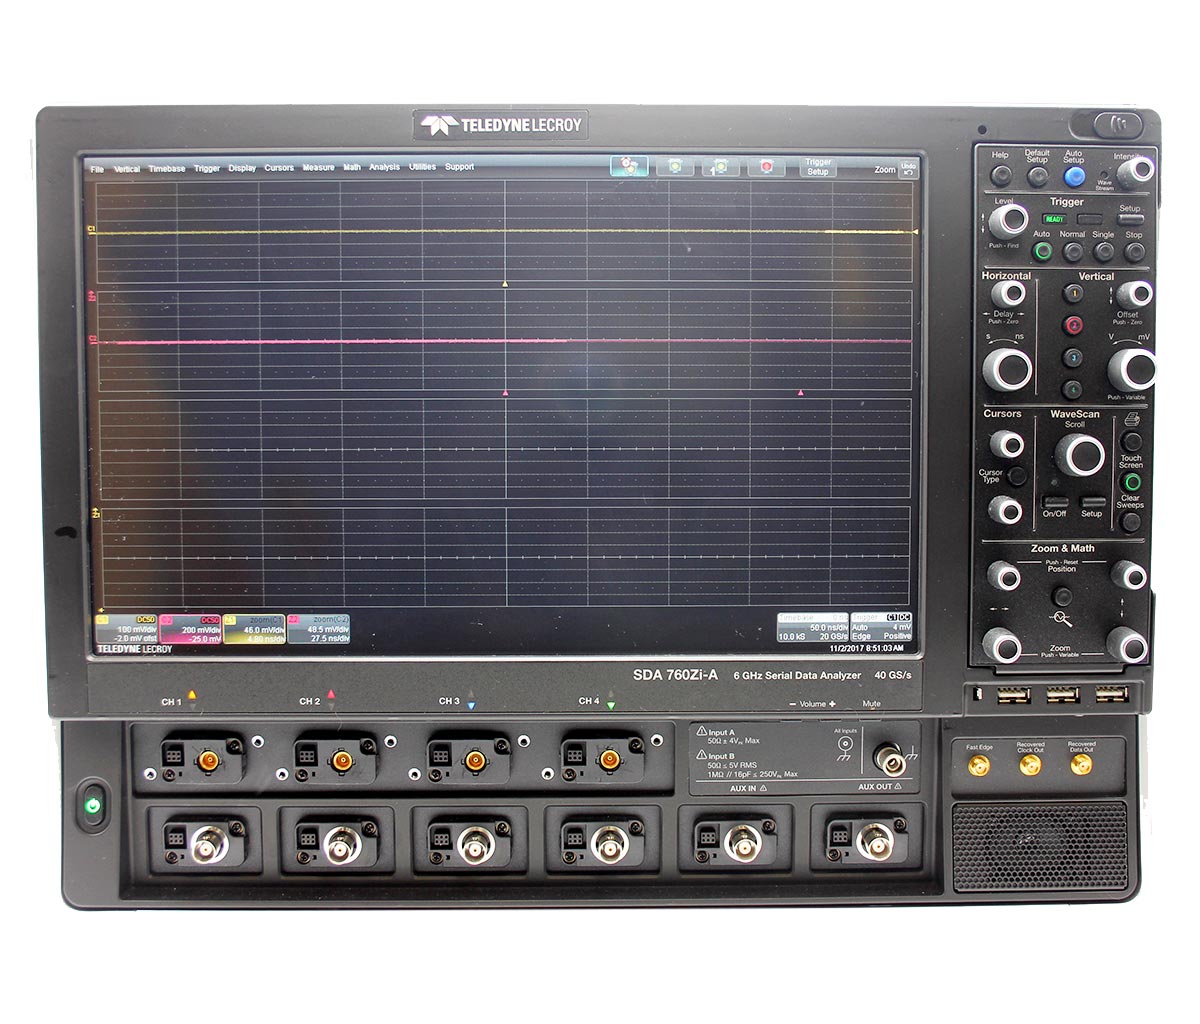This screenshot has height=1024, width=1200.
Task: Open the Analysis menu
Action: 384,168
